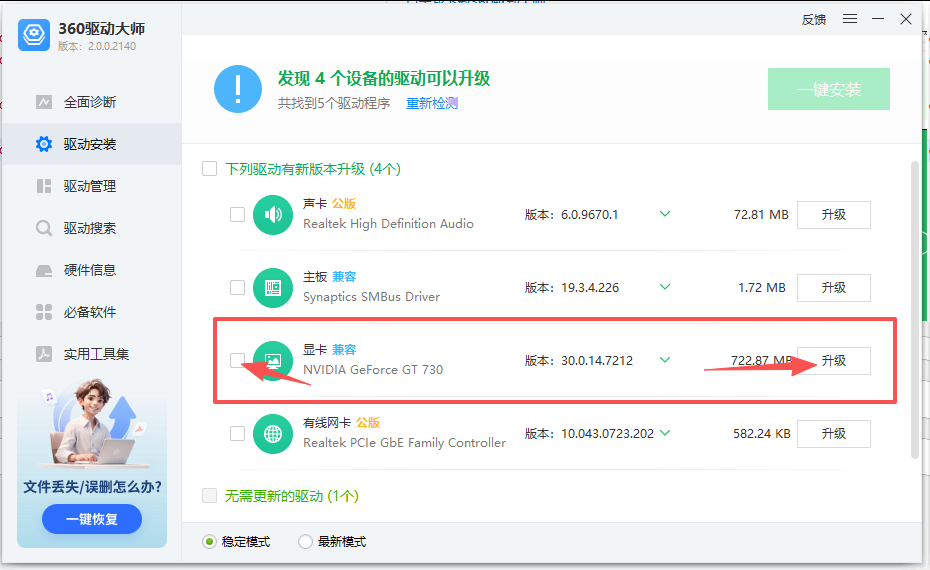Click the 声卡 speaker device icon

point(273,215)
